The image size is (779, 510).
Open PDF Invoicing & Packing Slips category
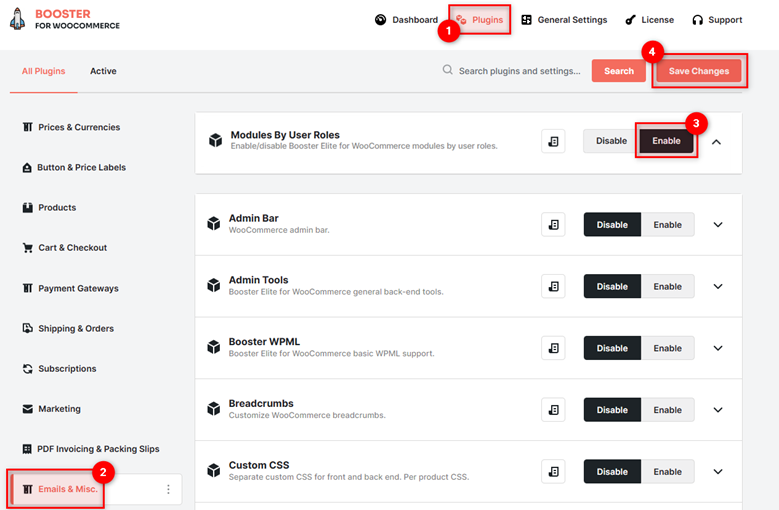click(x=91, y=449)
